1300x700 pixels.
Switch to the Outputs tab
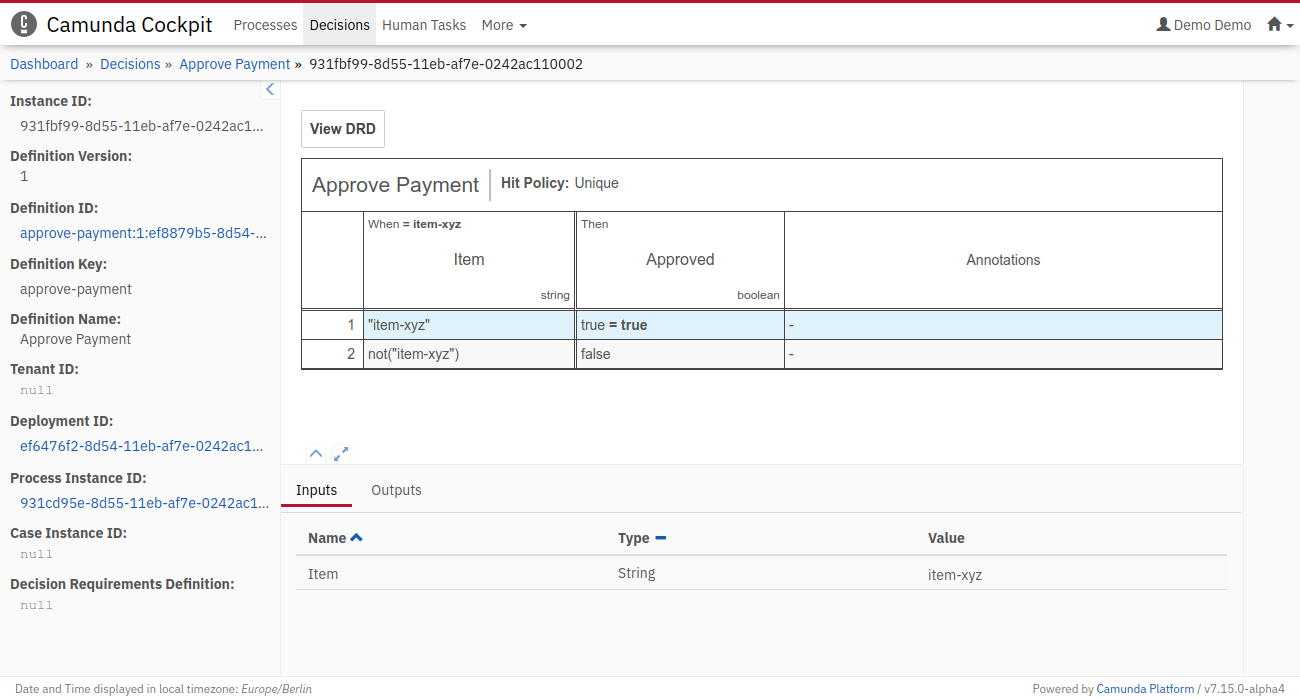[x=396, y=490]
